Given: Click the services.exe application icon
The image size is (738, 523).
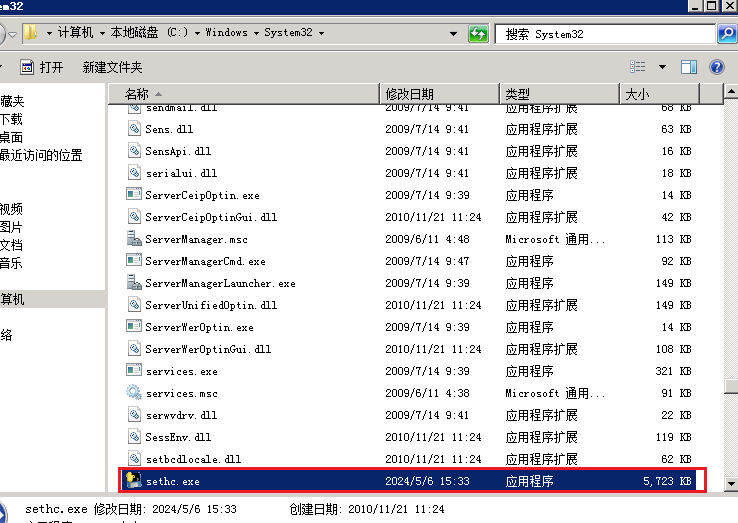Looking at the screenshot, I should pos(134,370).
